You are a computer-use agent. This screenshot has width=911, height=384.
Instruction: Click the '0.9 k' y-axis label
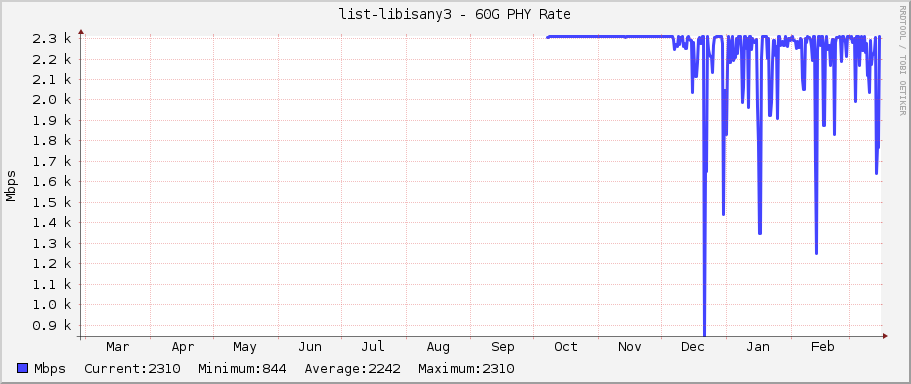coord(53,325)
